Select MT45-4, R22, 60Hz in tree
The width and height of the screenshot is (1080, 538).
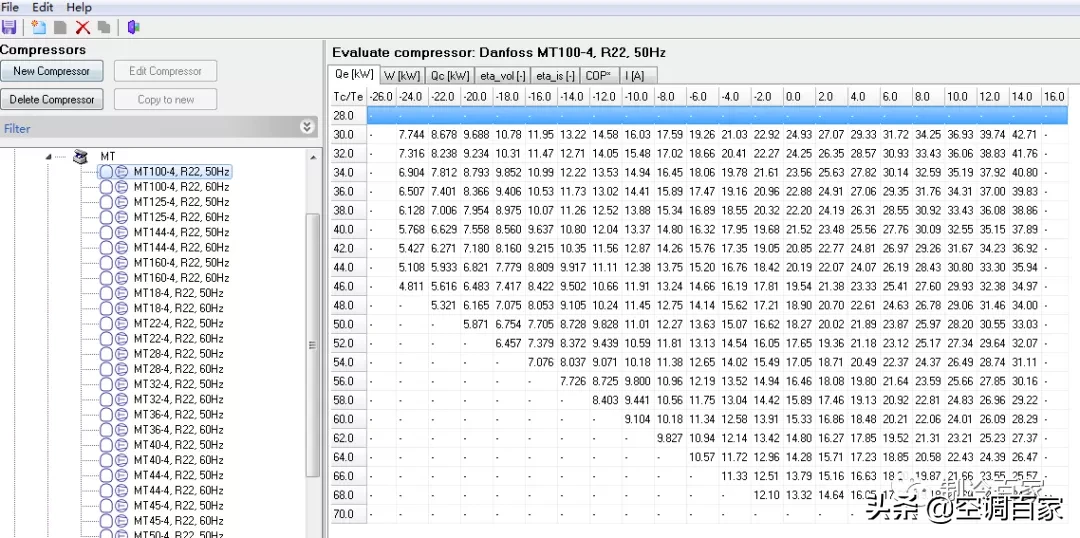[178, 520]
